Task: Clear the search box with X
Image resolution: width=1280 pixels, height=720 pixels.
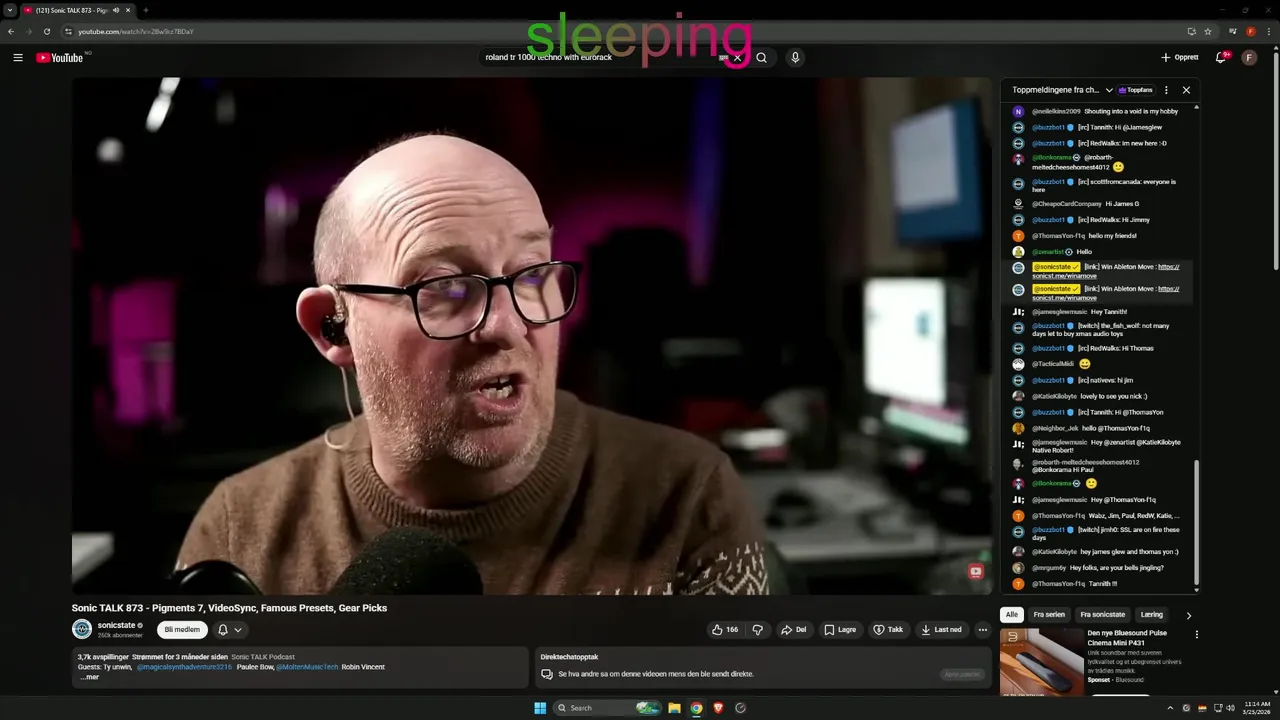Action: click(738, 58)
